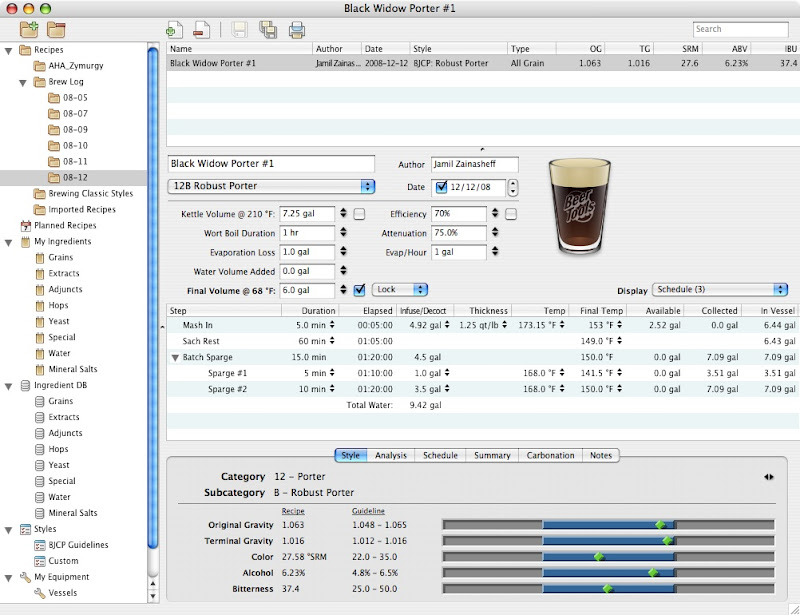Collapse the Batch Sparge step row
The image size is (800, 615).
[176, 357]
